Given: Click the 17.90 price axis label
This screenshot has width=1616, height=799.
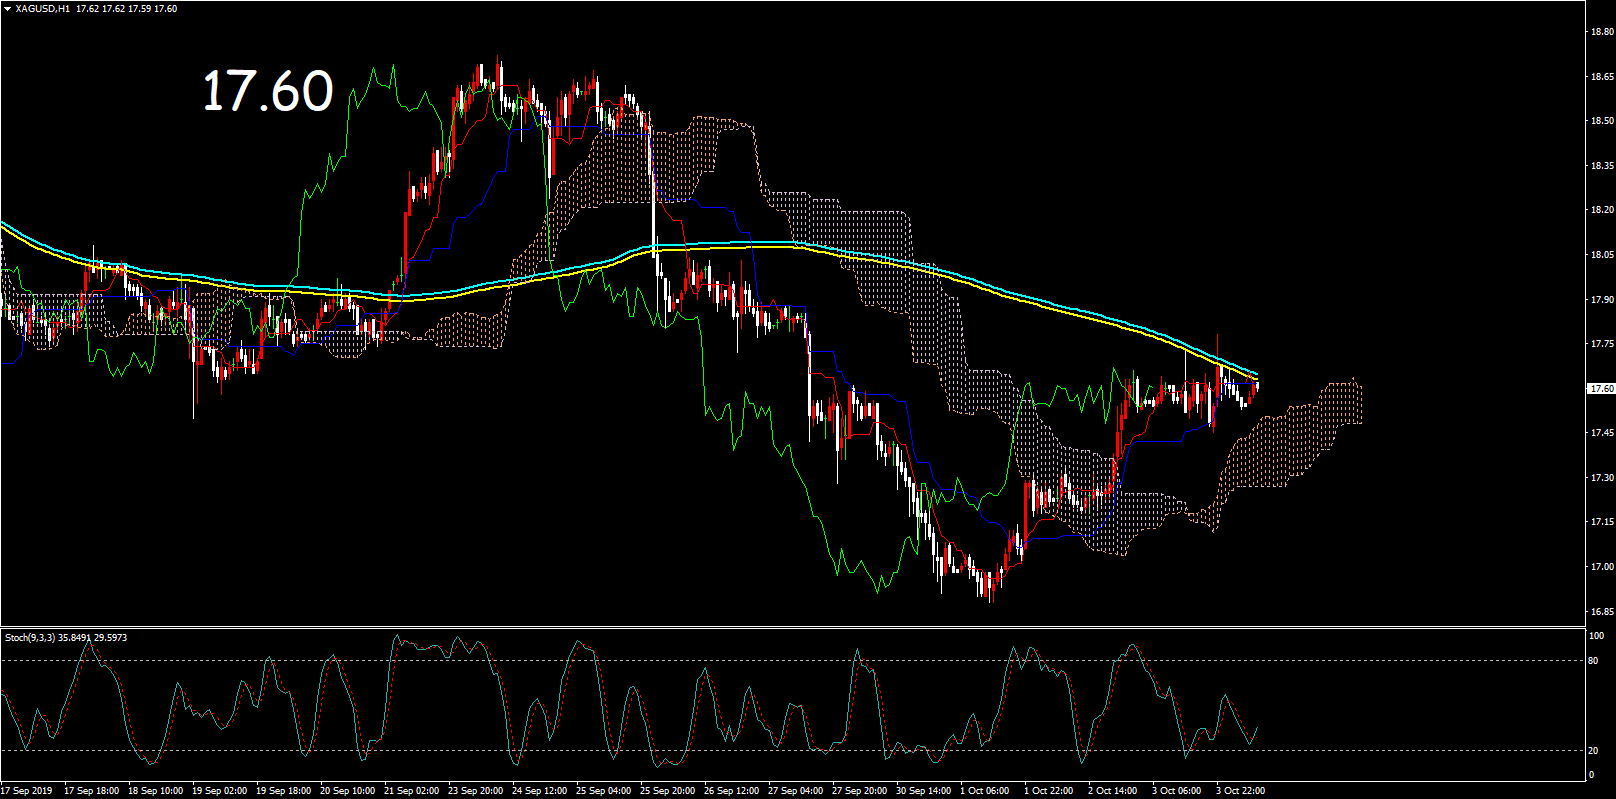Looking at the screenshot, I should 1602,299.
